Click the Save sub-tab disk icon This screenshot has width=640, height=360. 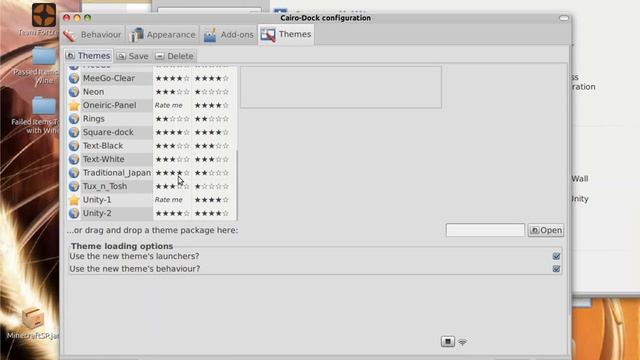click(x=121, y=56)
